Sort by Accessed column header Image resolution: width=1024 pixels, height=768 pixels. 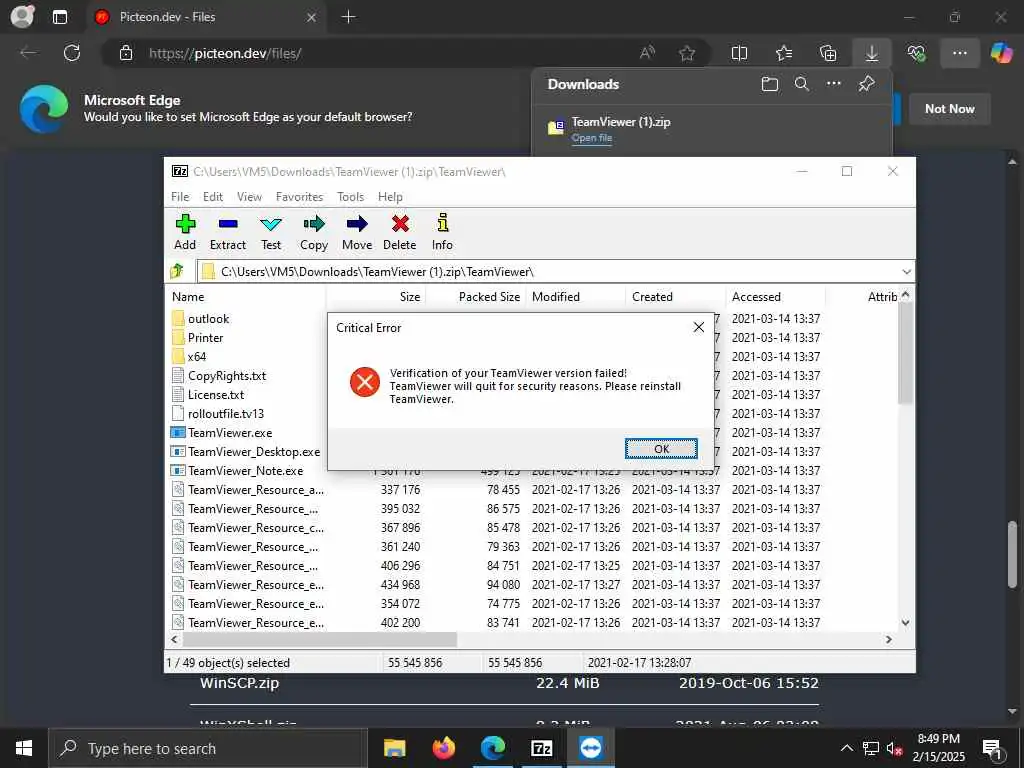coord(776,296)
